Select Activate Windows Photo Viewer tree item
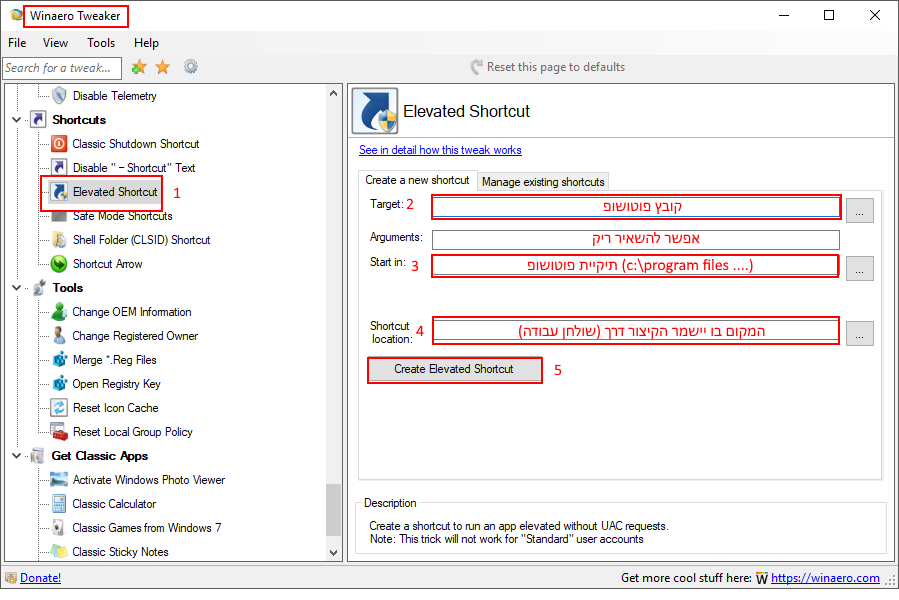Image resolution: width=899 pixels, height=600 pixels. [148, 480]
